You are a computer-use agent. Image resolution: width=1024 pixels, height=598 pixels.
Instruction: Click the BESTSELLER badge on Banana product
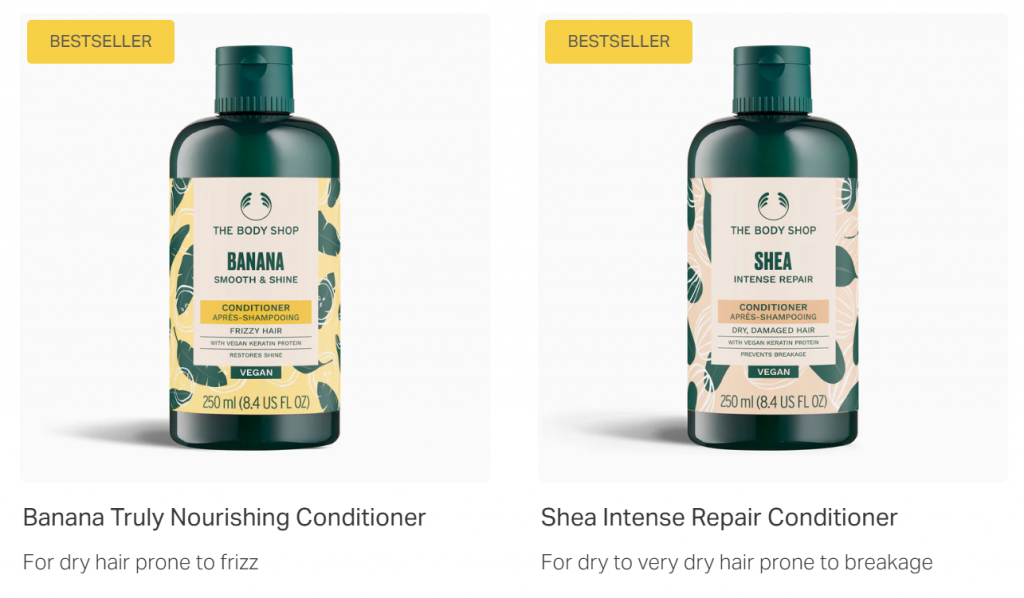pos(101,42)
